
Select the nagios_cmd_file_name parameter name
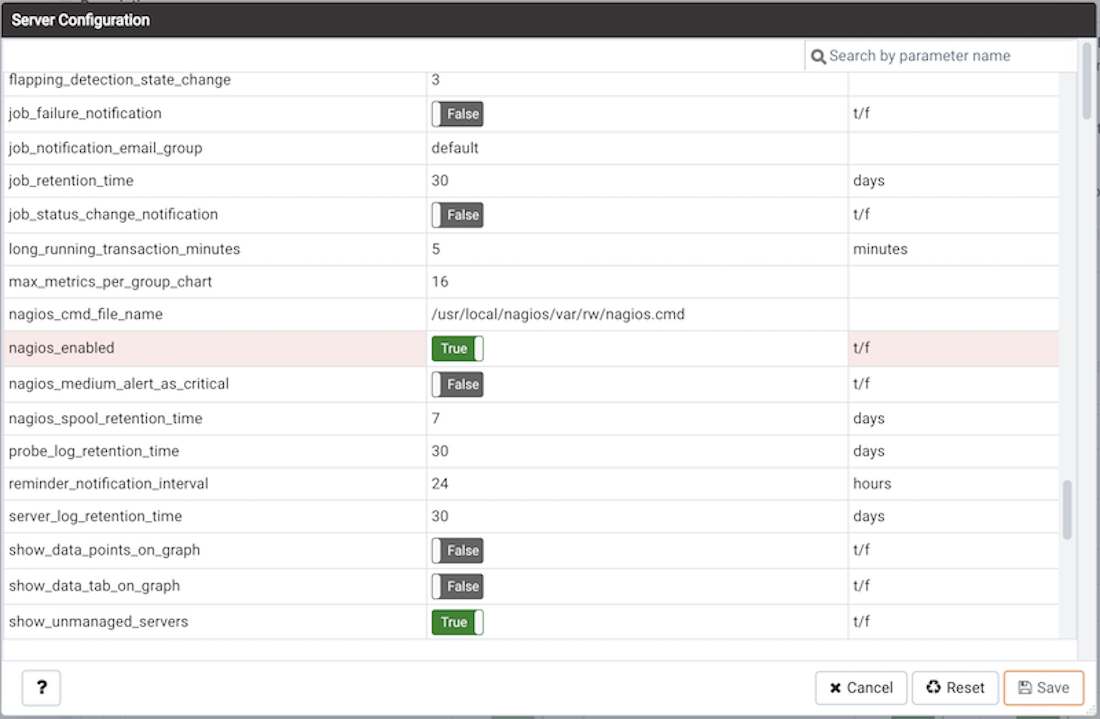[x=86, y=314]
